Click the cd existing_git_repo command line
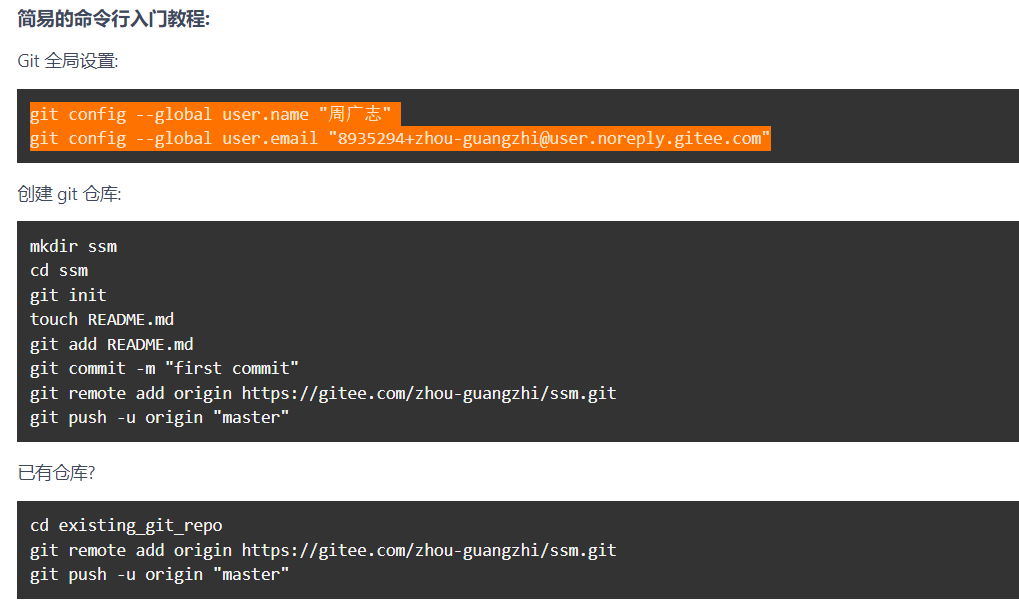This screenshot has height=605, width=1019. tap(126, 525)
